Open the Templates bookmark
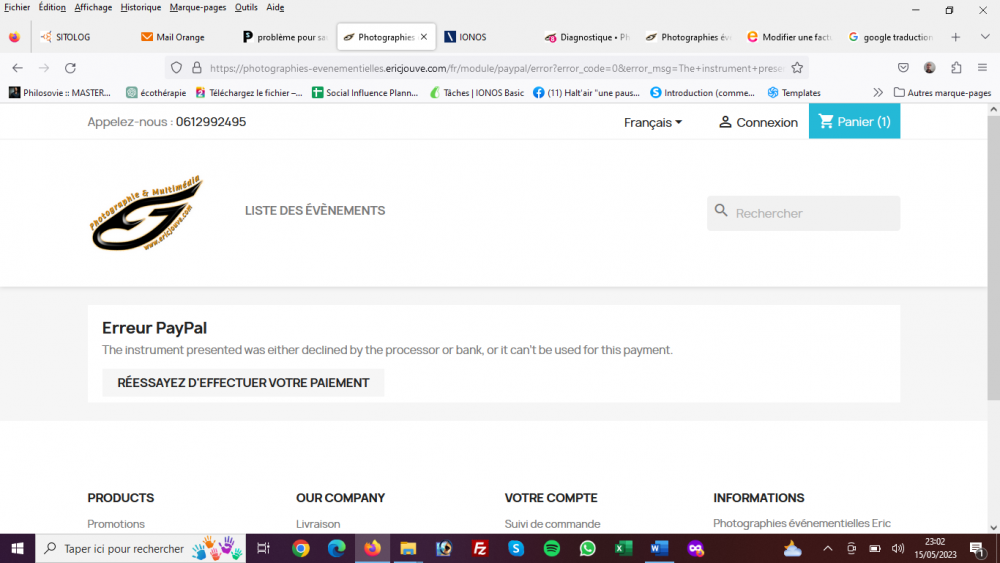This screenshot has width=1000, height=563. tap(794, 92)
